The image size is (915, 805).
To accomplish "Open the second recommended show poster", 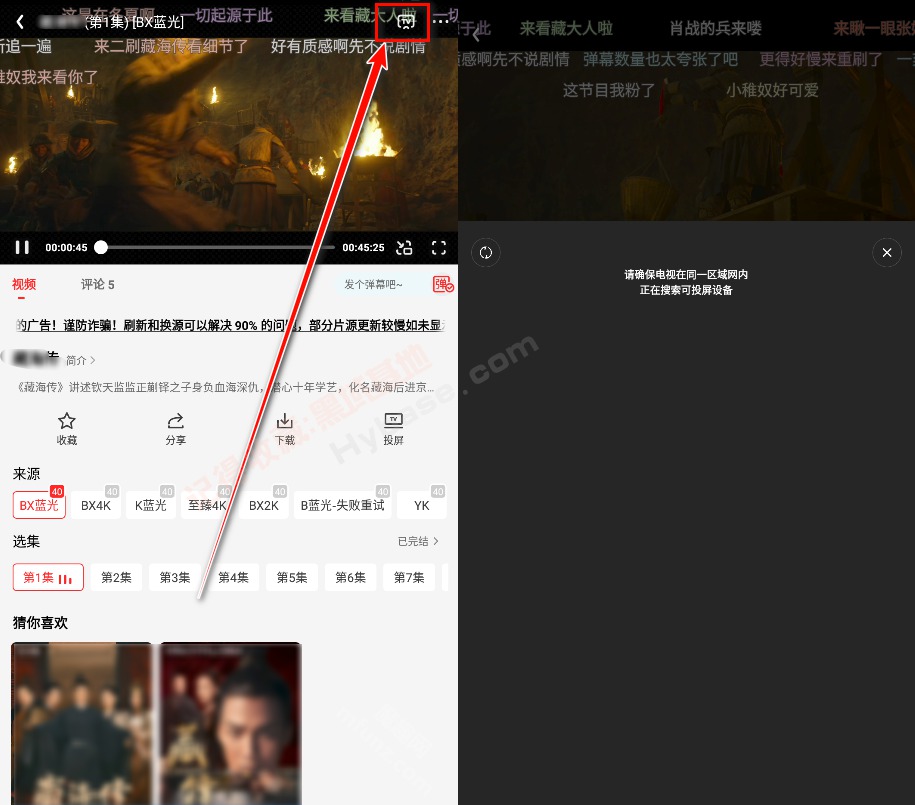I will pos(231,723).
